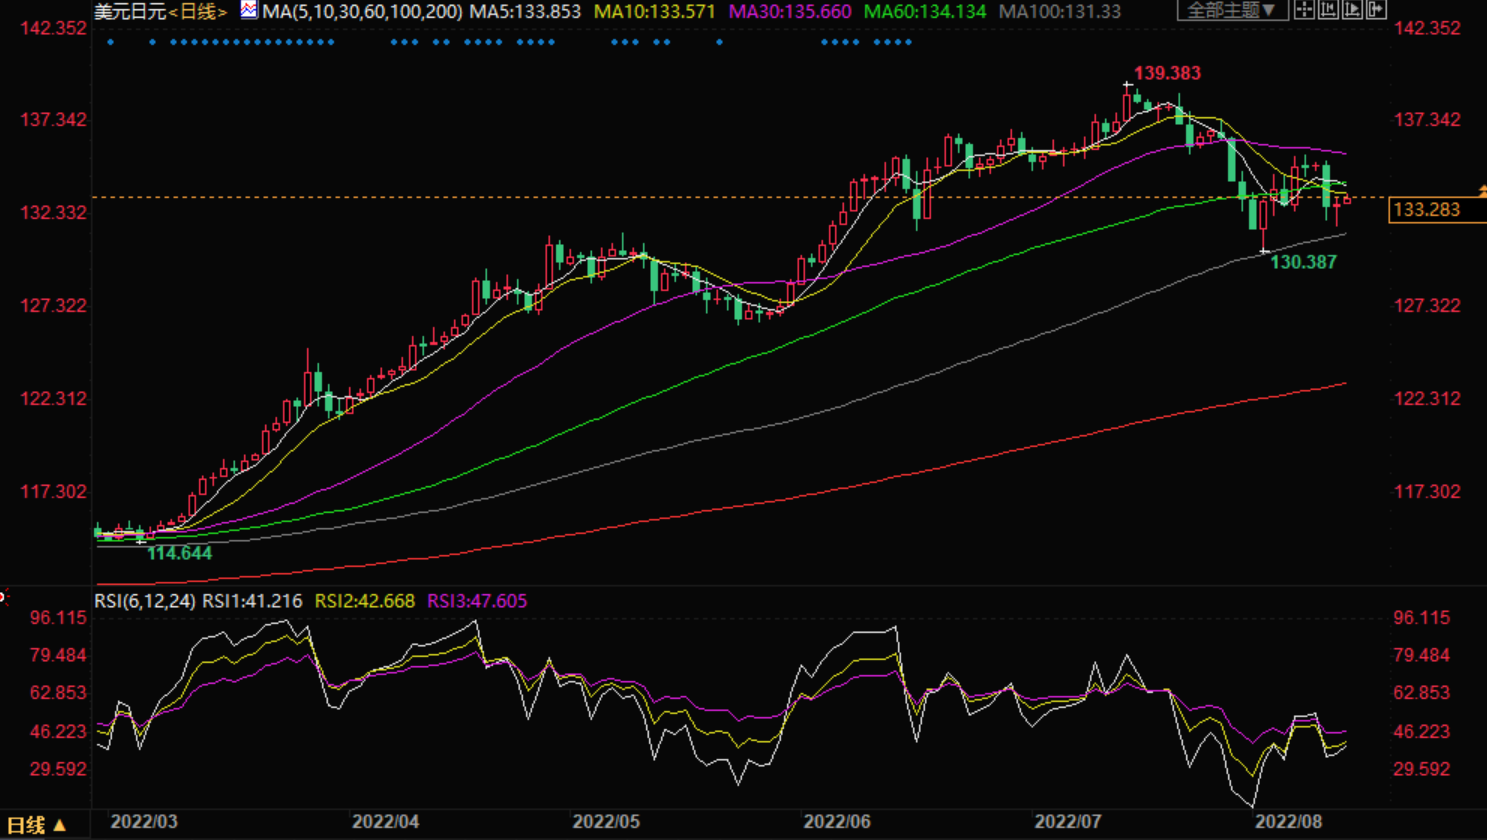Viewport: 1487px width, 840px height.
Task: Click the RSI(6,12,24) indicator label
Action: point(145,601)
